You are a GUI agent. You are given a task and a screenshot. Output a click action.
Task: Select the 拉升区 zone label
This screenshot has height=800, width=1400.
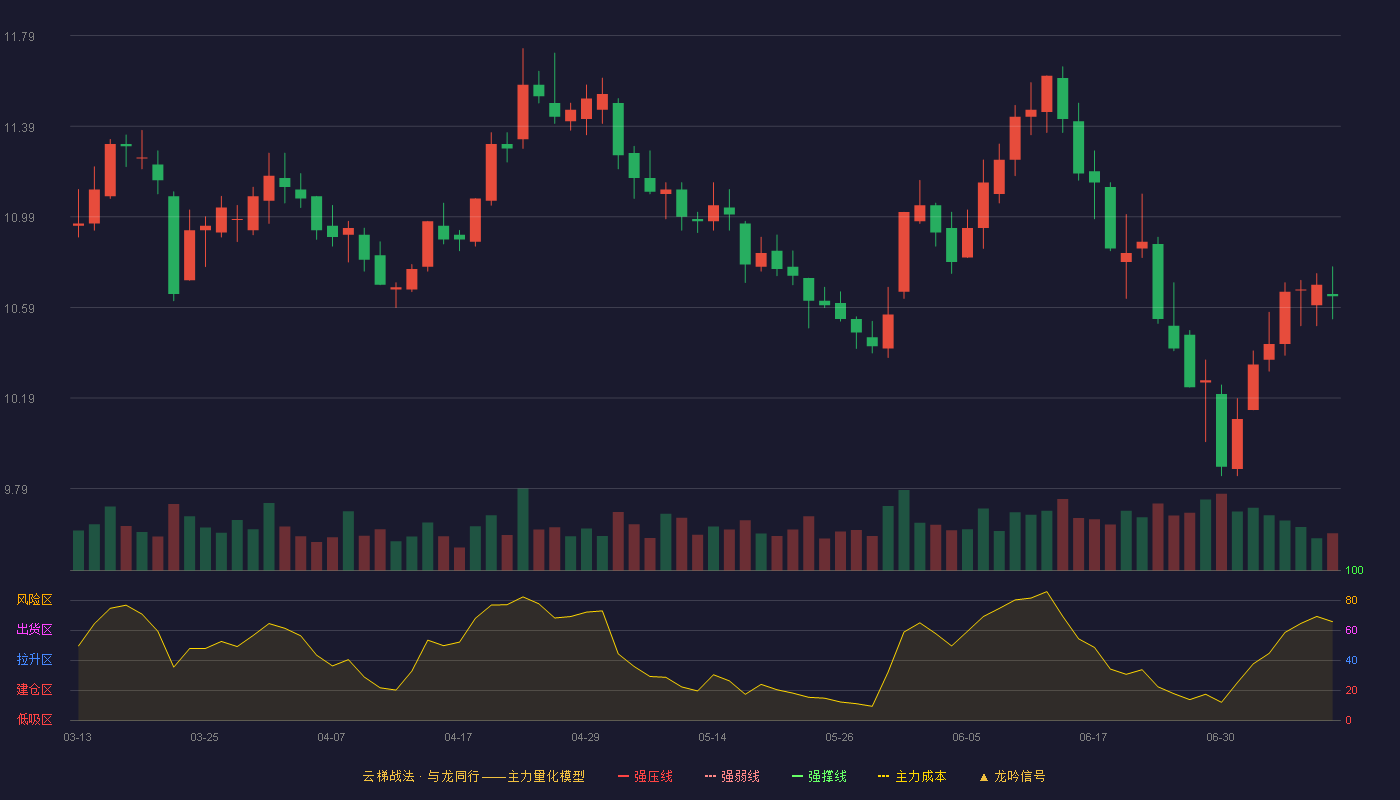(34, 660)
